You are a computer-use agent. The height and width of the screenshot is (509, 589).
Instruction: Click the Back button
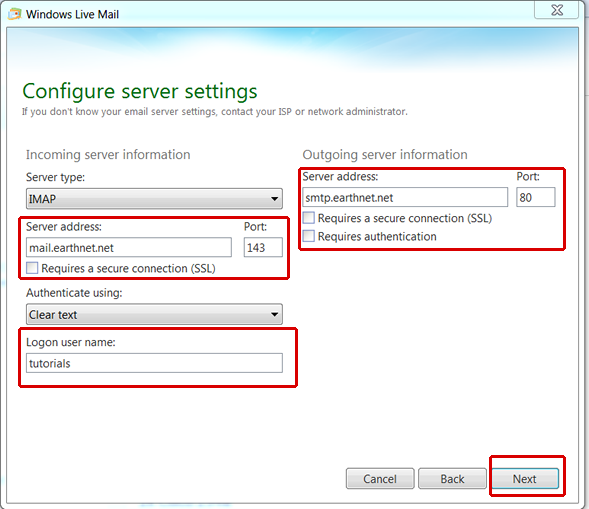click(x=452, y=479)
